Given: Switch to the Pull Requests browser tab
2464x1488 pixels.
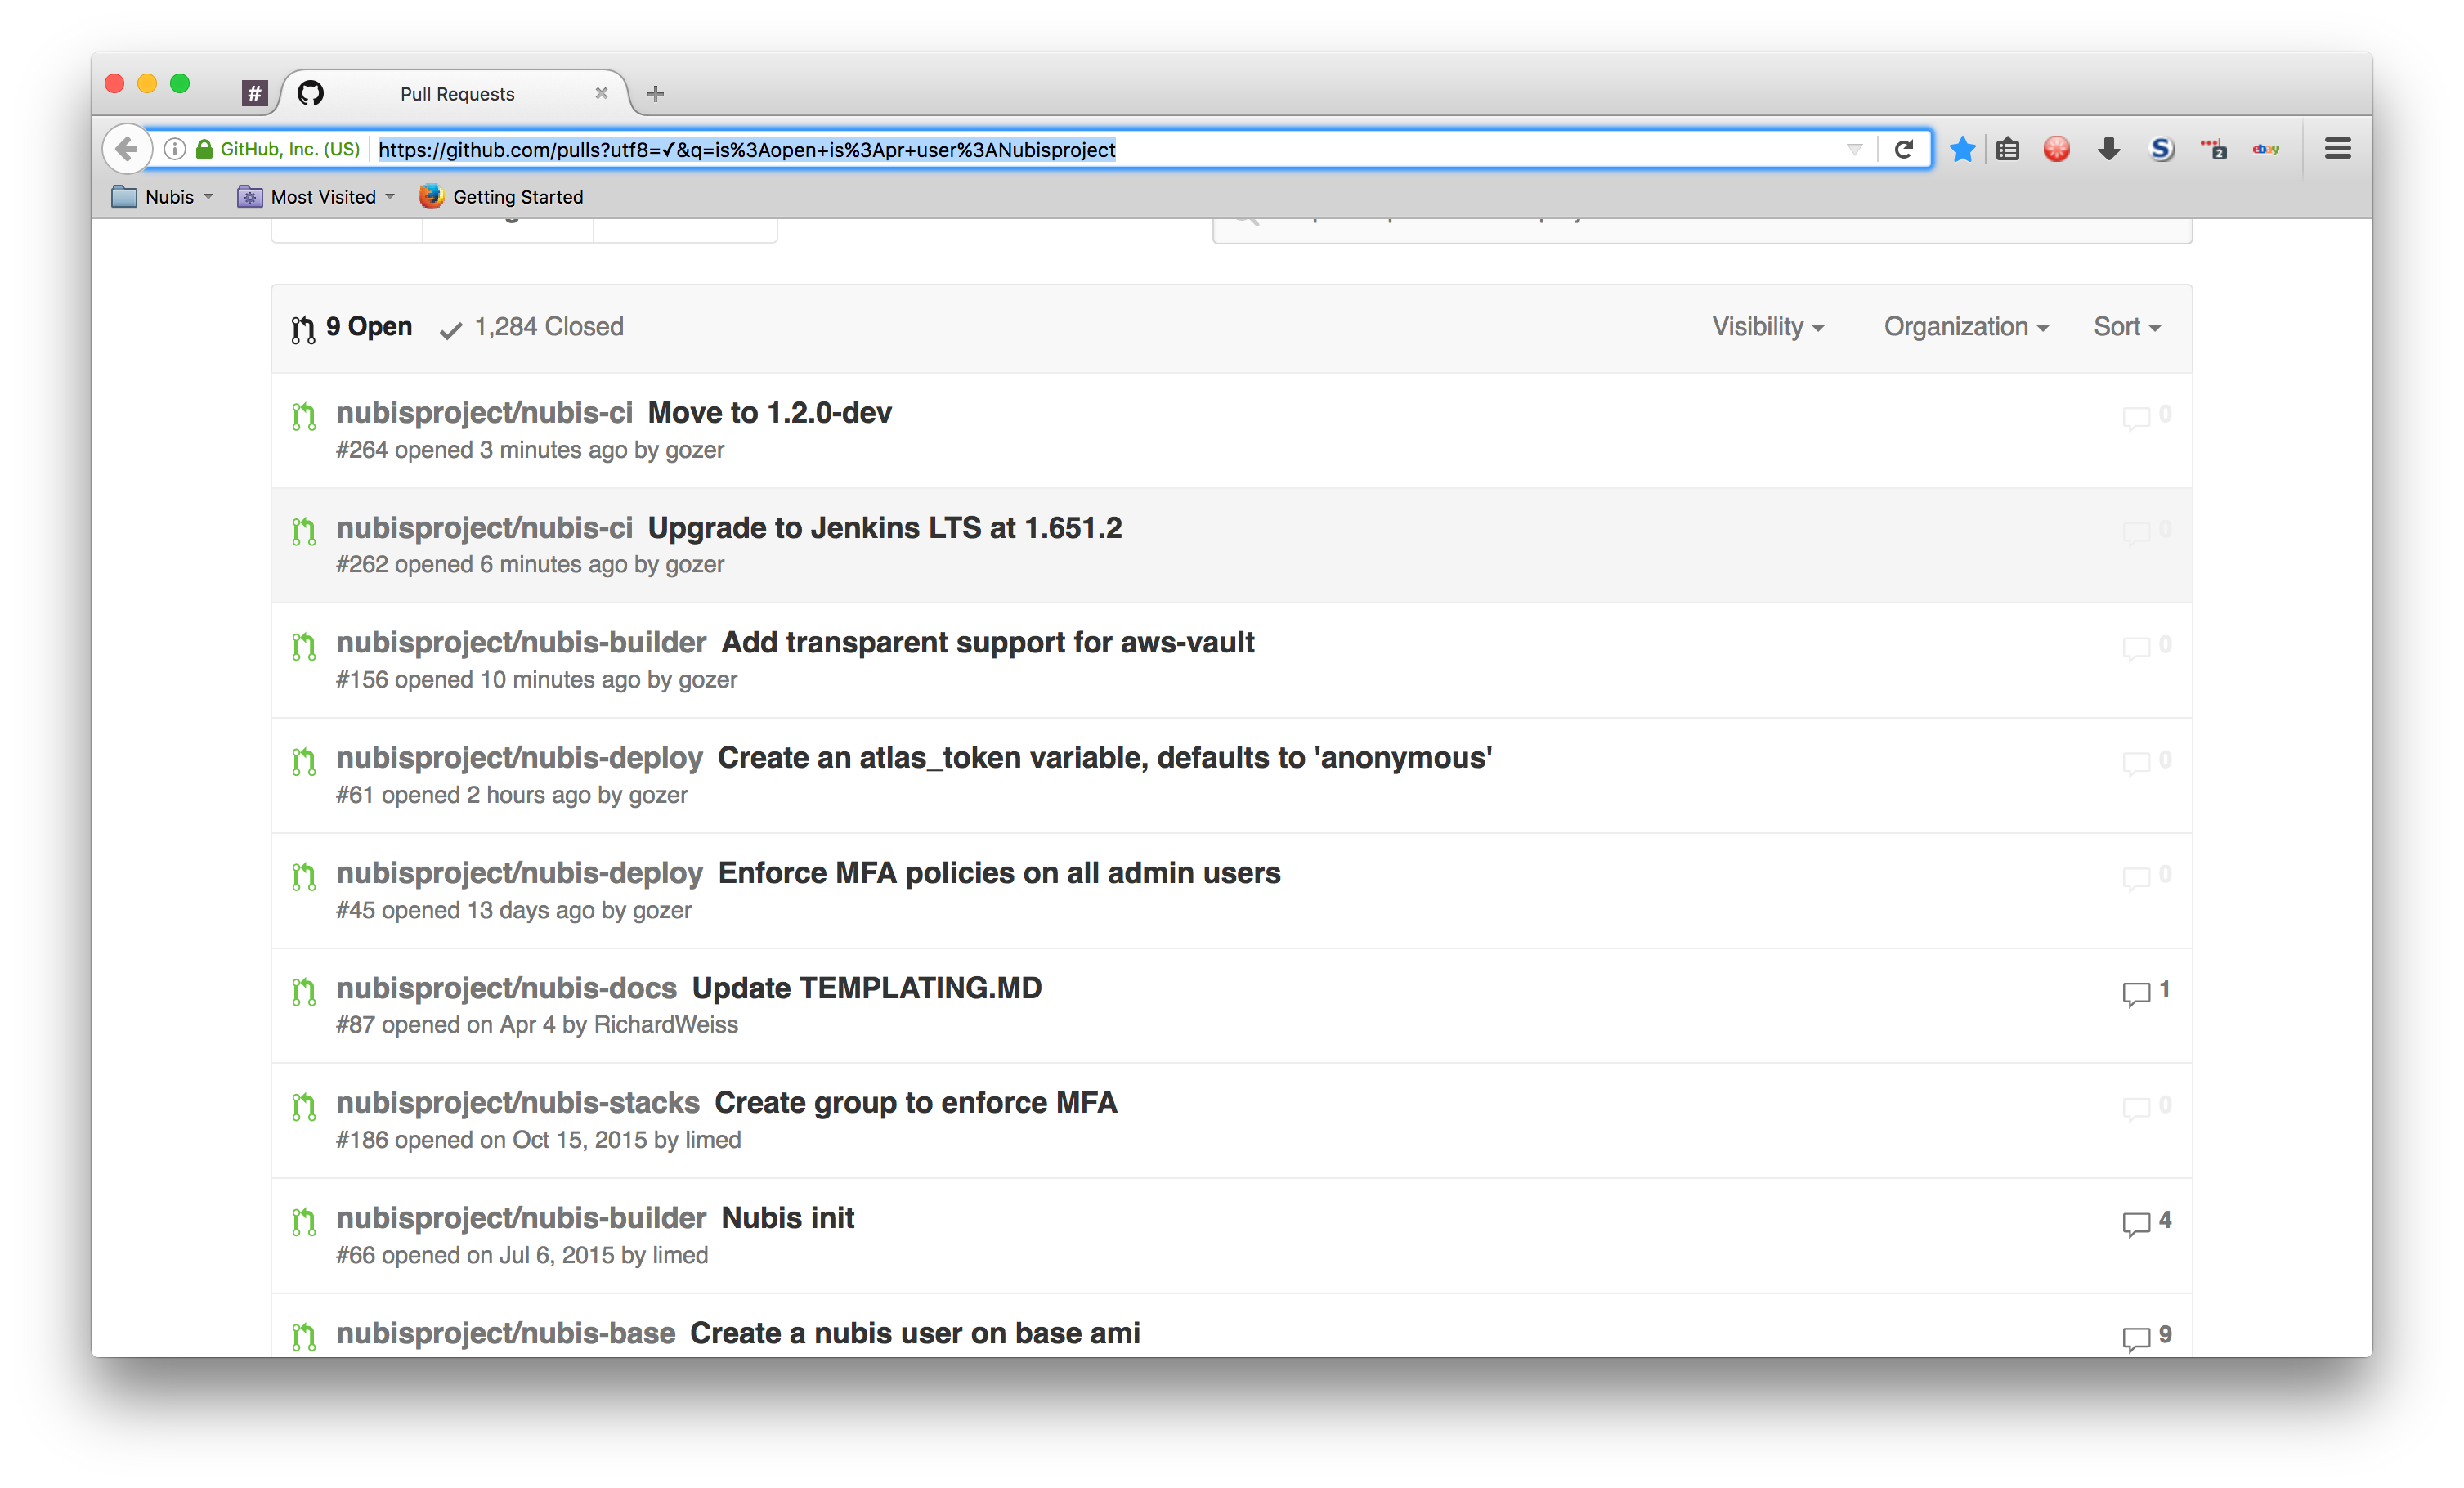Looking at the screenshot, I should 457,93.
